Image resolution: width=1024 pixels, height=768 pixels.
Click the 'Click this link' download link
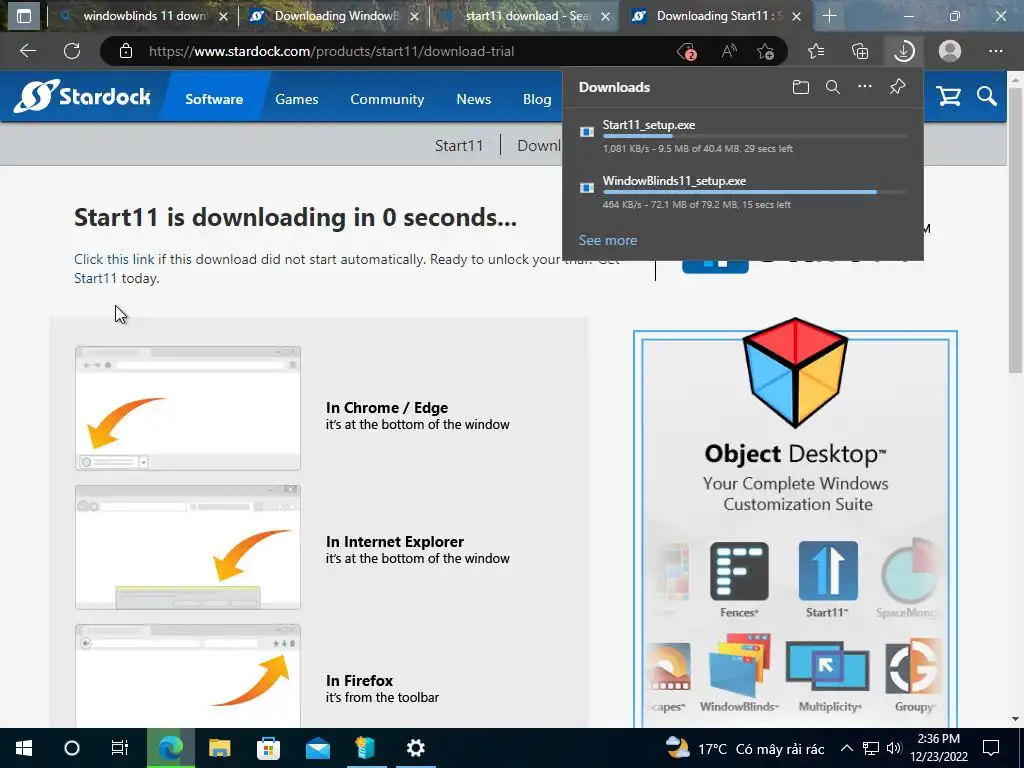[x=114, y=259]
